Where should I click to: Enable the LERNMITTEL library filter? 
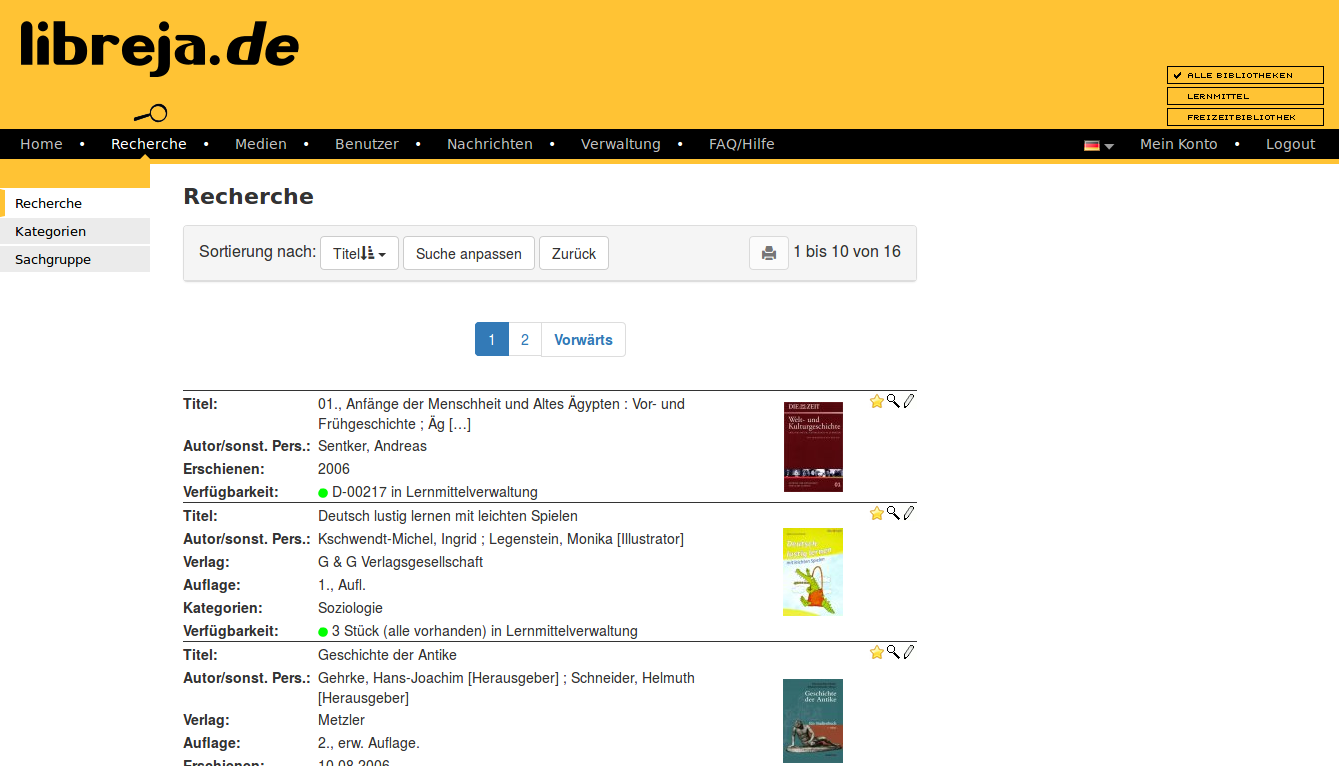1244,95
